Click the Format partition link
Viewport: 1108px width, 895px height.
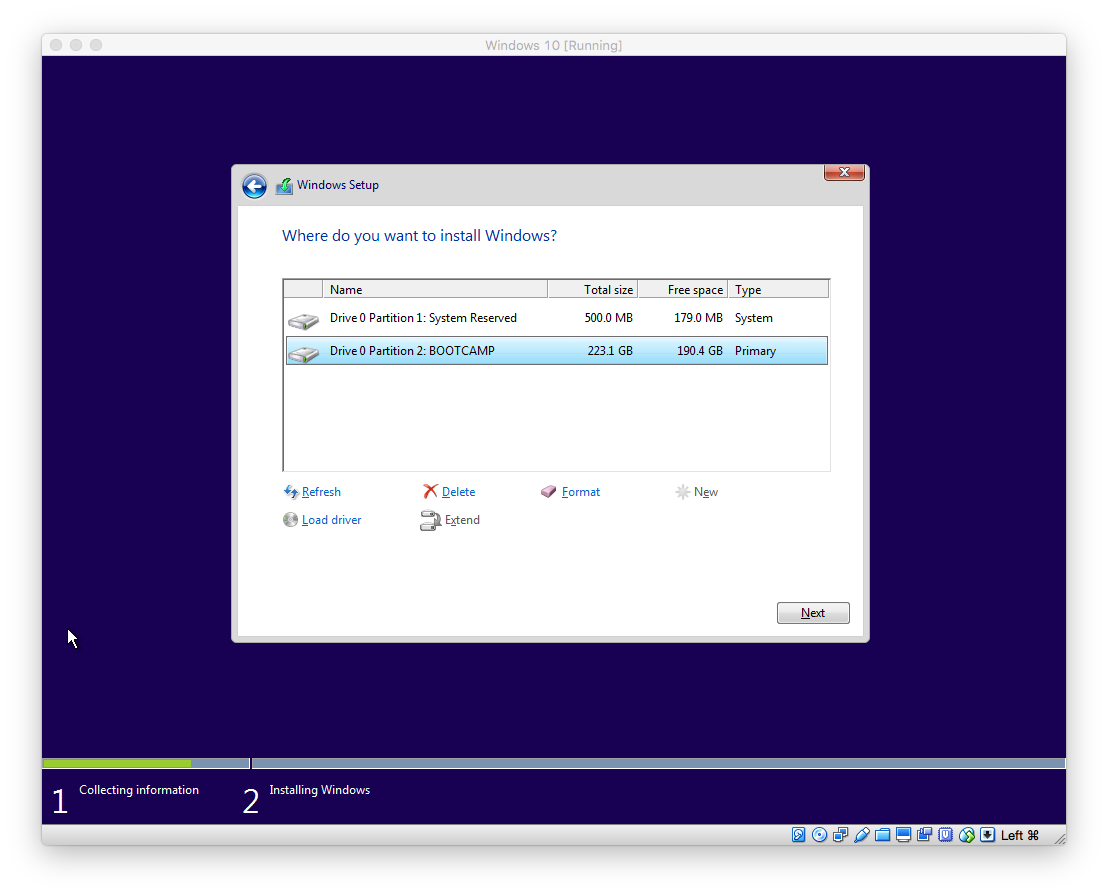581,492
